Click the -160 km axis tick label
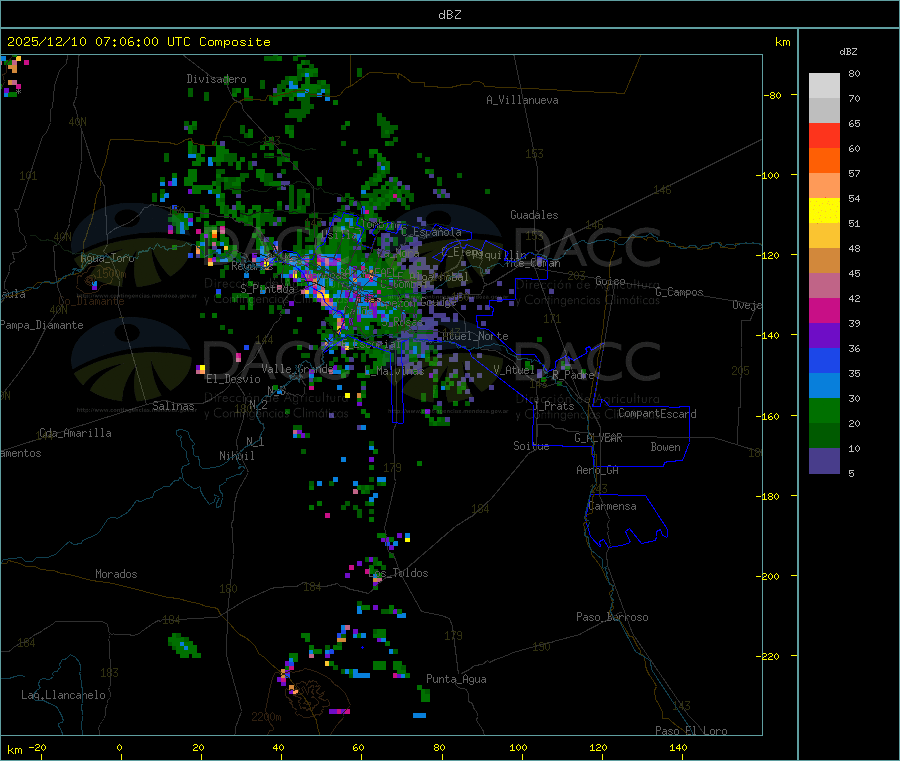 click(x=770, y=416)
